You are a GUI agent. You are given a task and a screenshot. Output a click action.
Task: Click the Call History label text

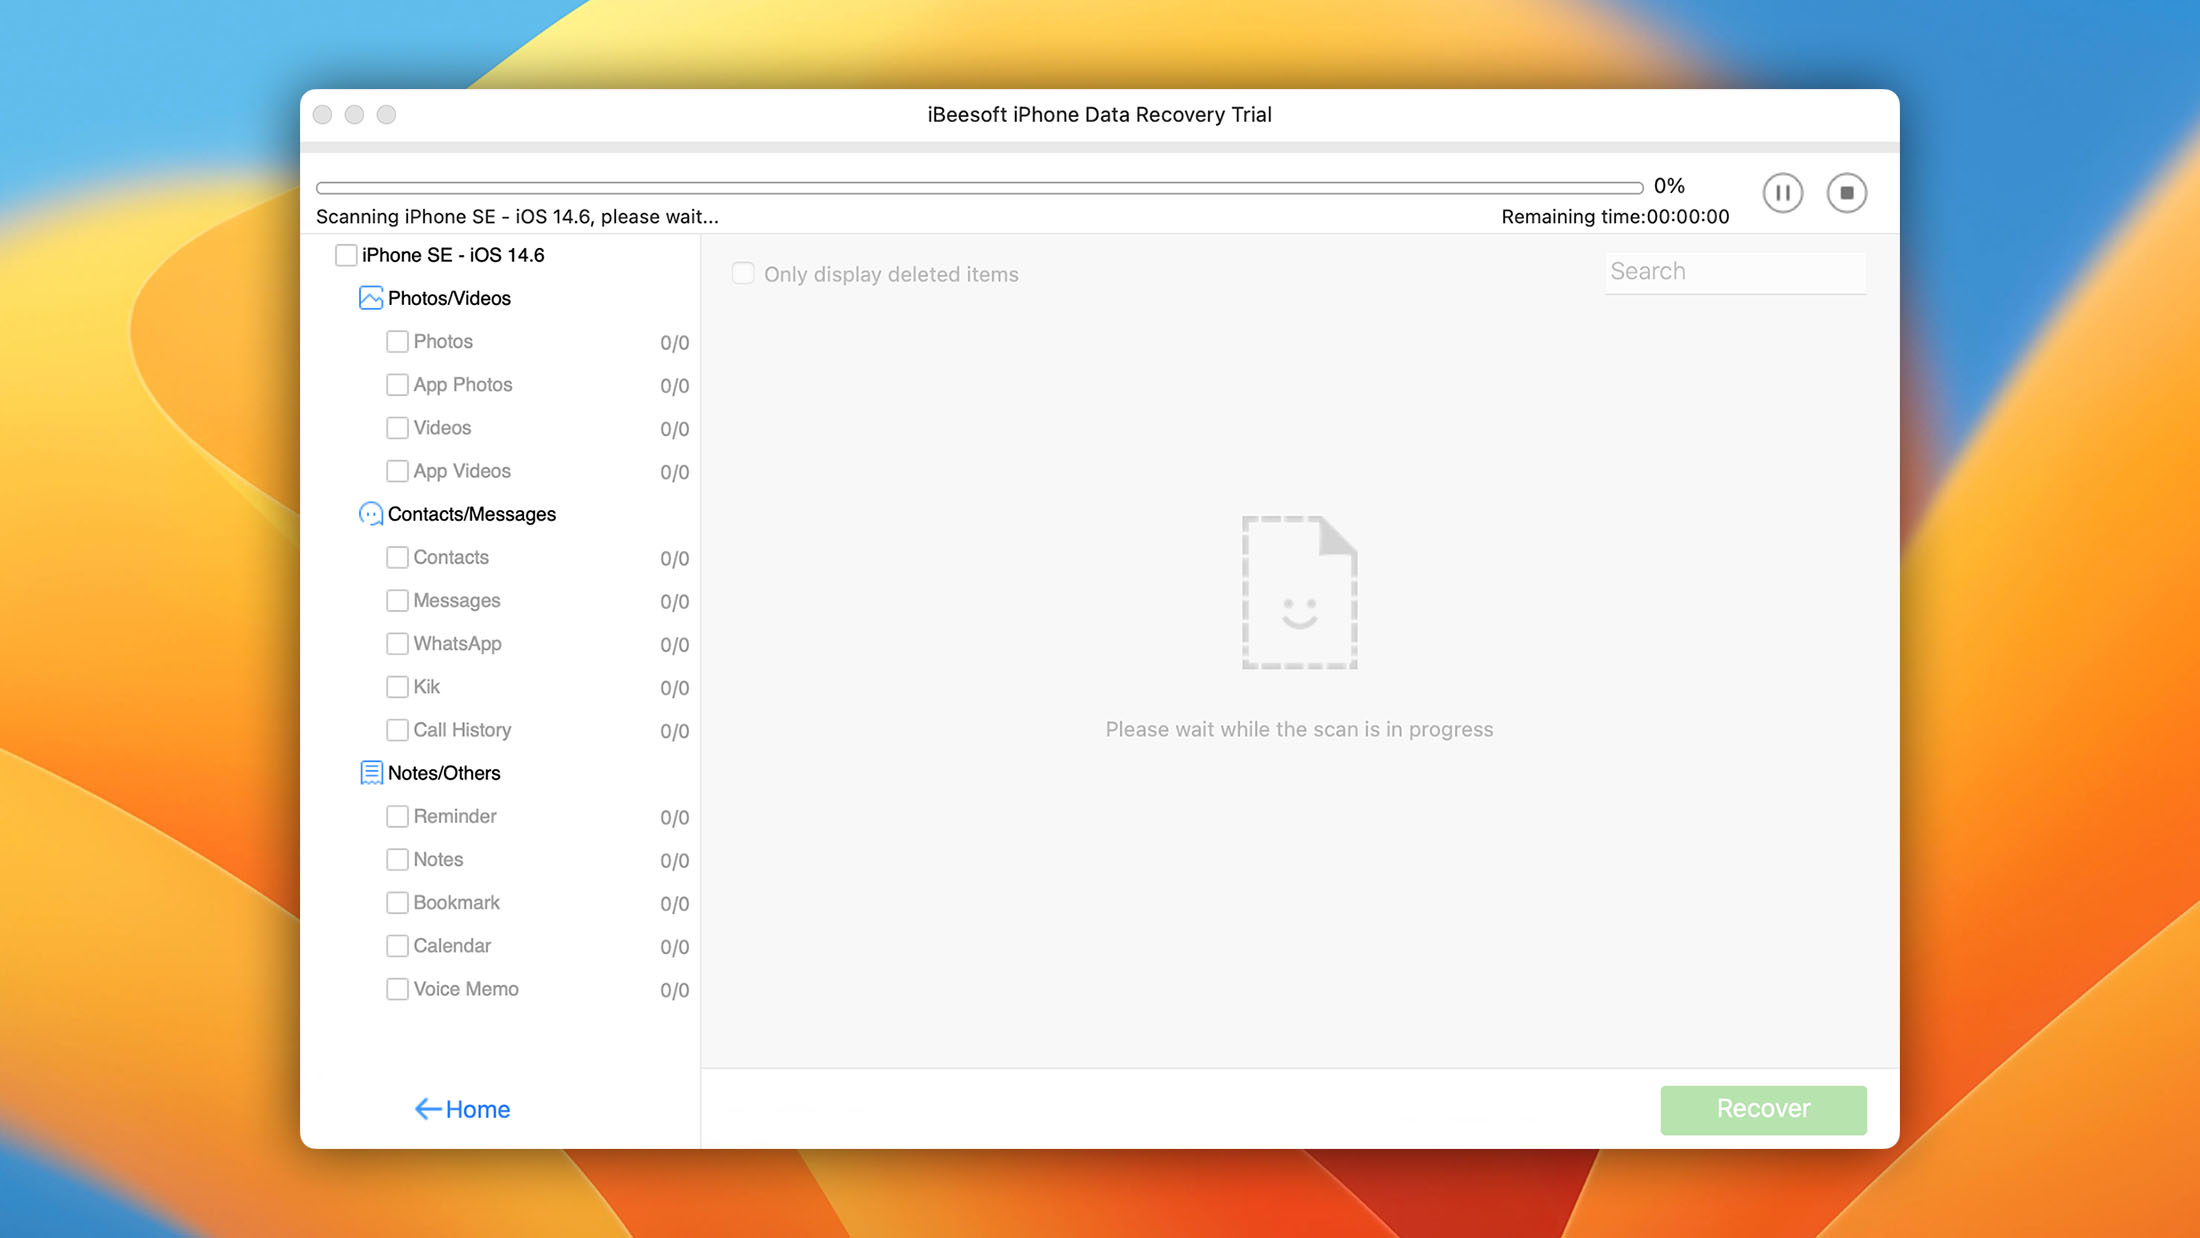462,730
